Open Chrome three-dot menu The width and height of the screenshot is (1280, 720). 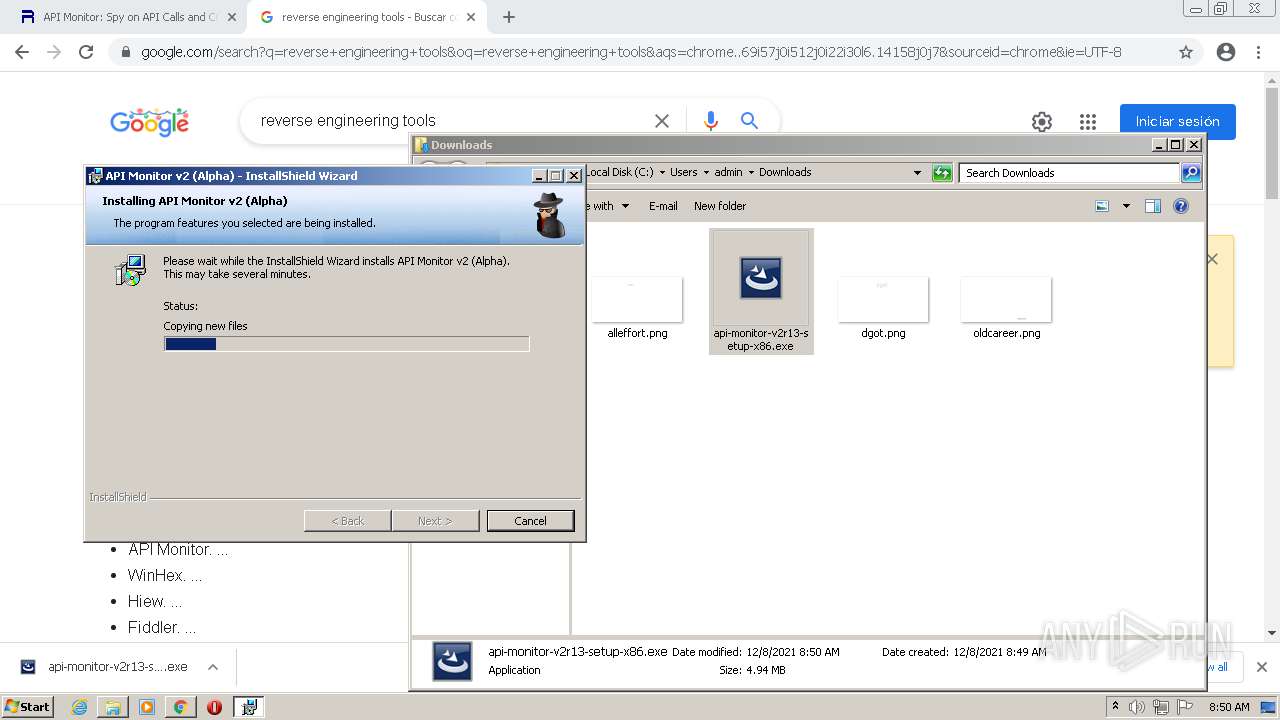[1258, 52]
